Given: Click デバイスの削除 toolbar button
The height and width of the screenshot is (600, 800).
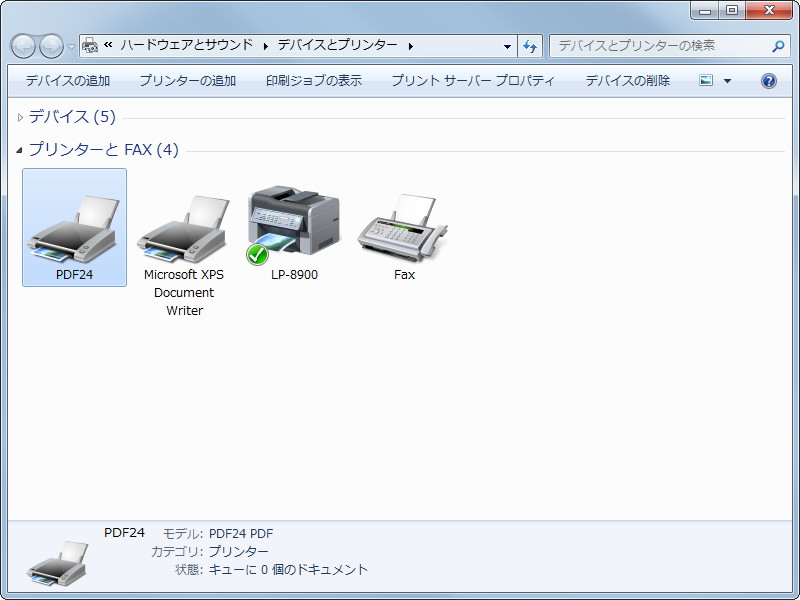Looking at the screenshot, I should (628, 81).
